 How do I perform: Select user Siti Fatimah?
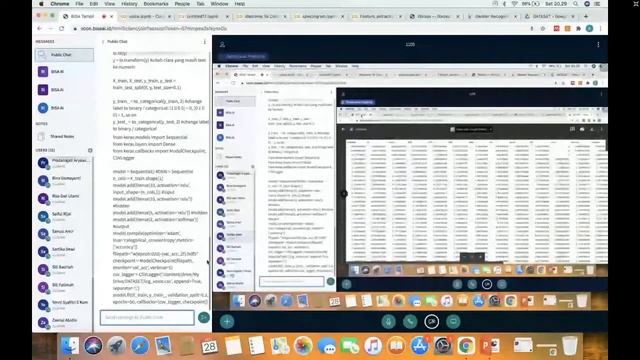(x=63, y=287)
